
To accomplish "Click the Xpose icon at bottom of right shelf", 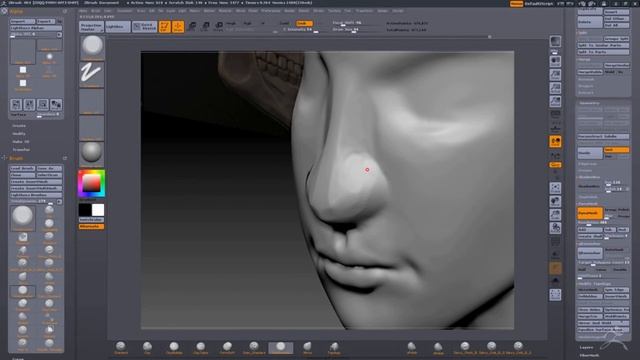I will pyautogui.click(x=555, y=295).
